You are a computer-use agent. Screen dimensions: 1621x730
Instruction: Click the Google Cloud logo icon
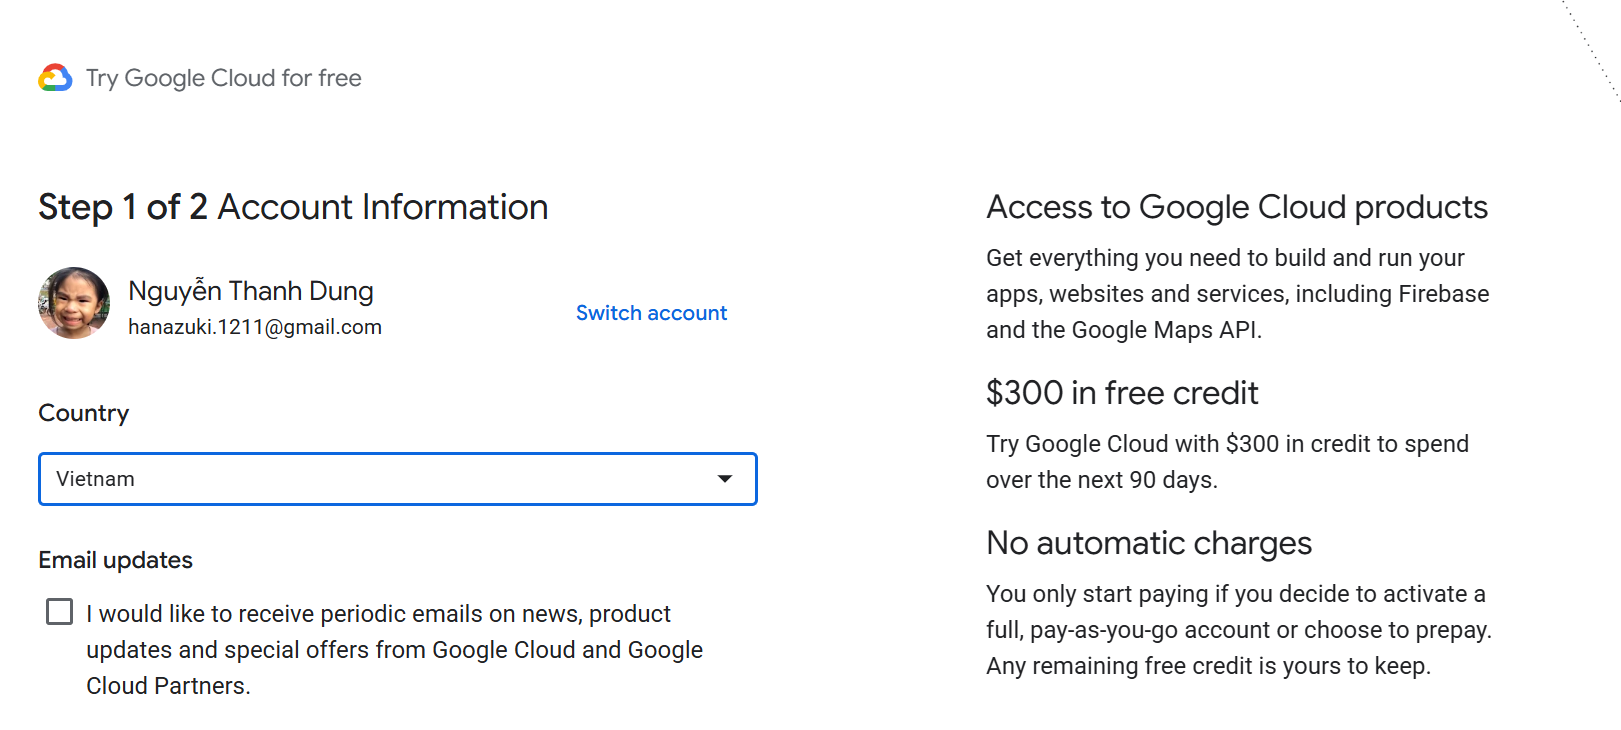tap(55, 78)
